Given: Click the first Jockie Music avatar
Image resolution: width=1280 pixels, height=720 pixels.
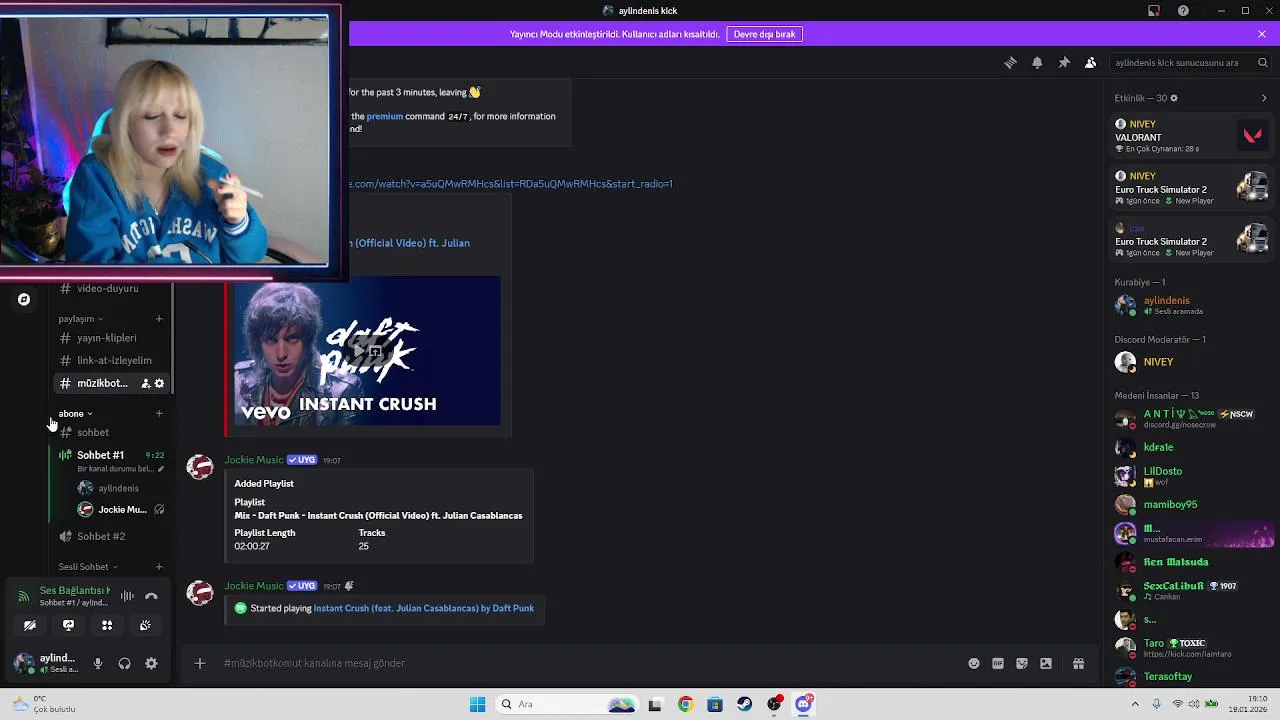Looking at the screenshot, I should [200, 467].
